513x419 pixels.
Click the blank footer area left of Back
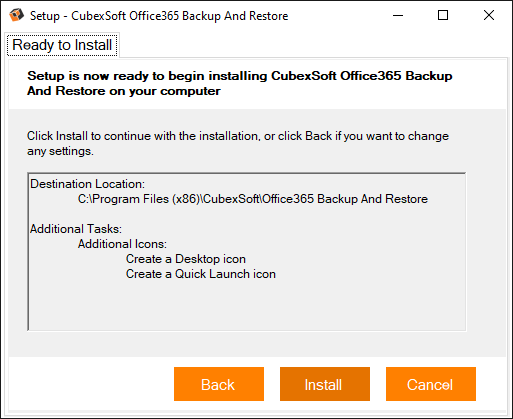click(x=91, y=384)
